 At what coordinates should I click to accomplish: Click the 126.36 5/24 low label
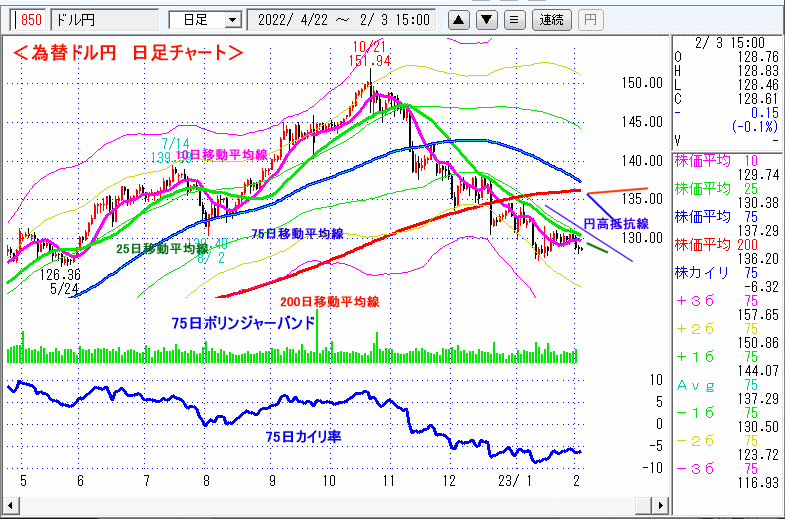pos(61,282)
